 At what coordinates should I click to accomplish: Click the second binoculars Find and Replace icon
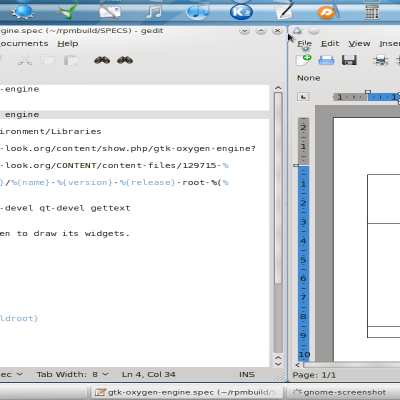click(125, 60)
